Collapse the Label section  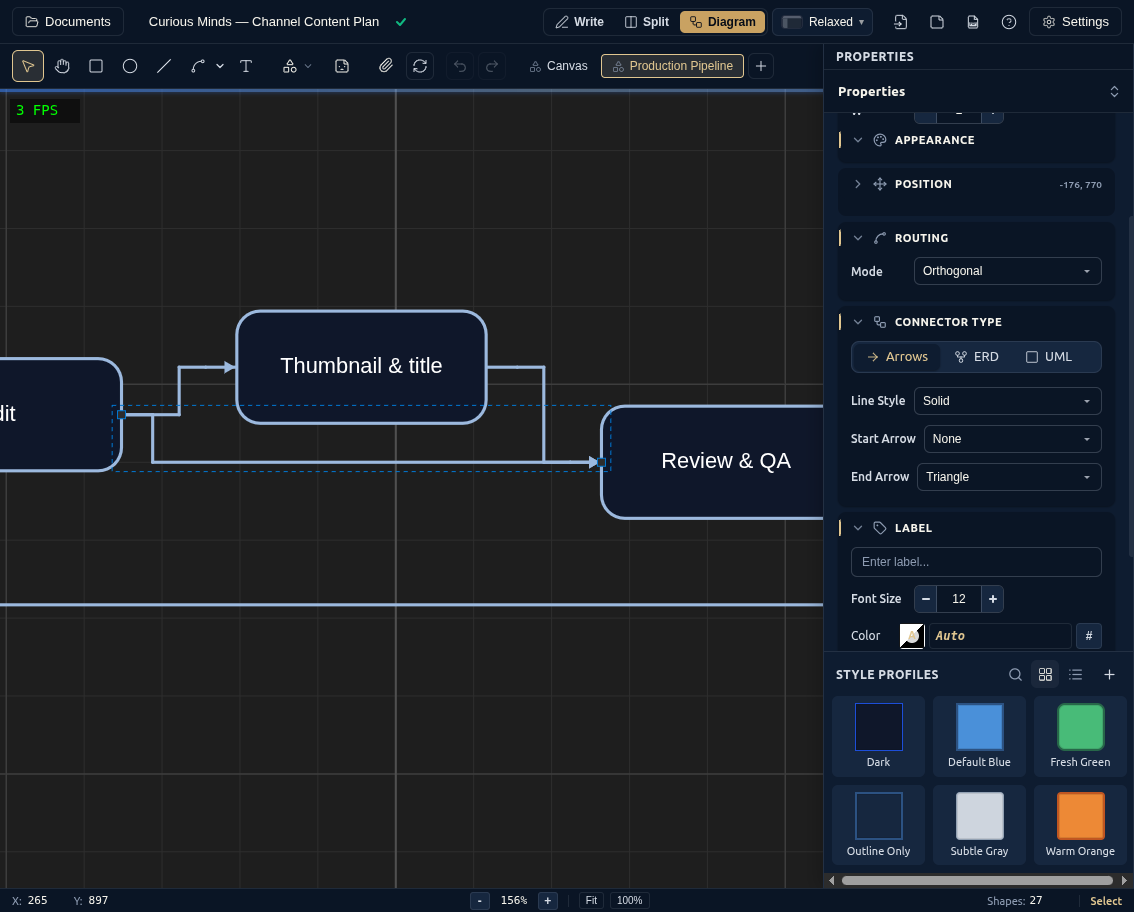click(858, 528)
